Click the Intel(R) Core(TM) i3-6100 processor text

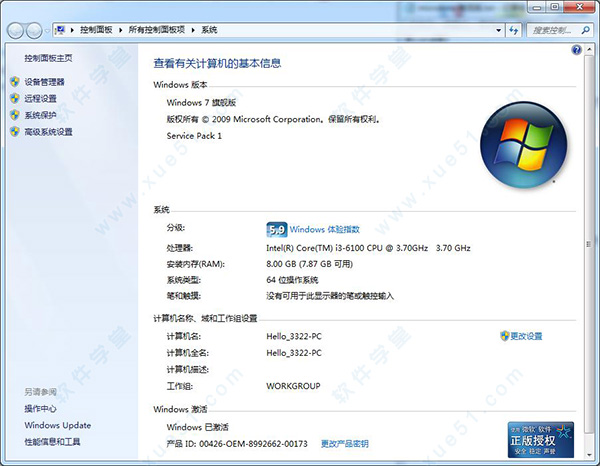tap(368, 248)
